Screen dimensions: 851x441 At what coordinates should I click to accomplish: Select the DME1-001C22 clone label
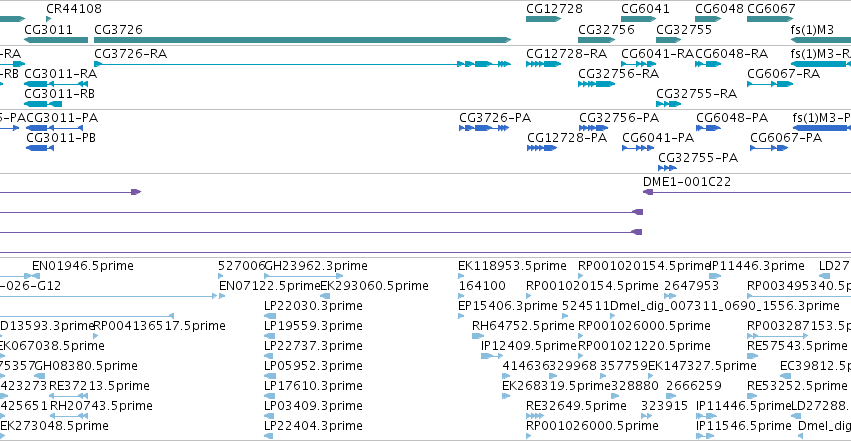point(687,182)
